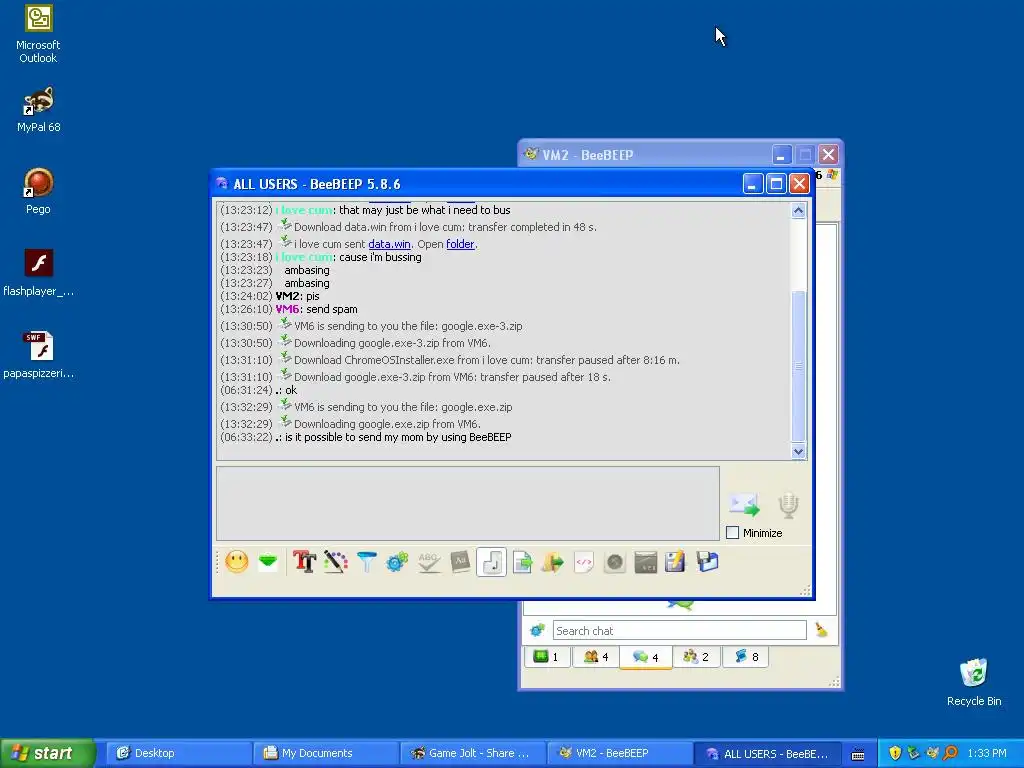Click the green arrow icon beside the smiley
Image resolution: width=1024 pixels, height=768 pixels.
(x=268, y=562)
